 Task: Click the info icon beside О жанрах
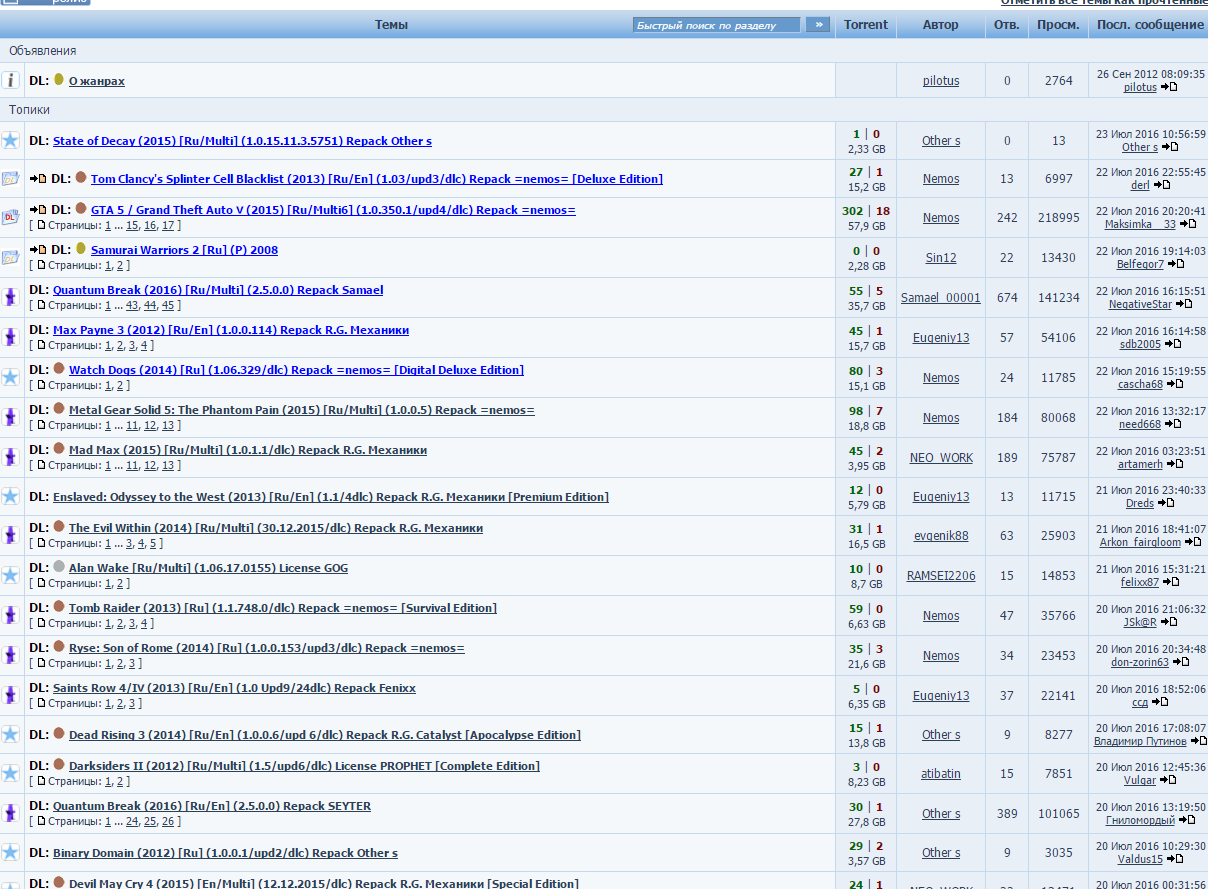coord(10,80)
